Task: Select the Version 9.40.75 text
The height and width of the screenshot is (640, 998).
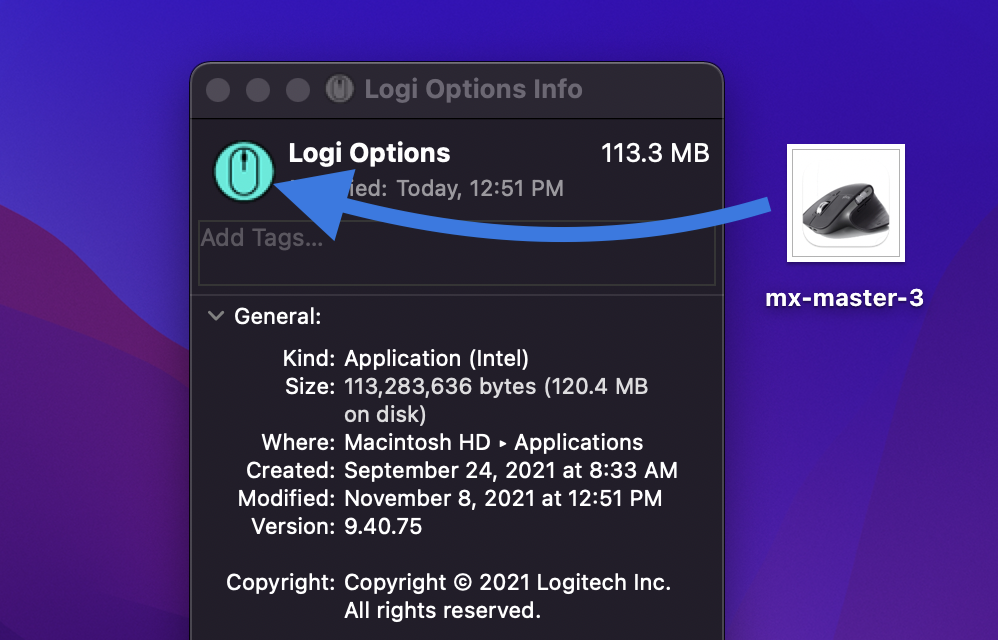Action: [380, 525]
